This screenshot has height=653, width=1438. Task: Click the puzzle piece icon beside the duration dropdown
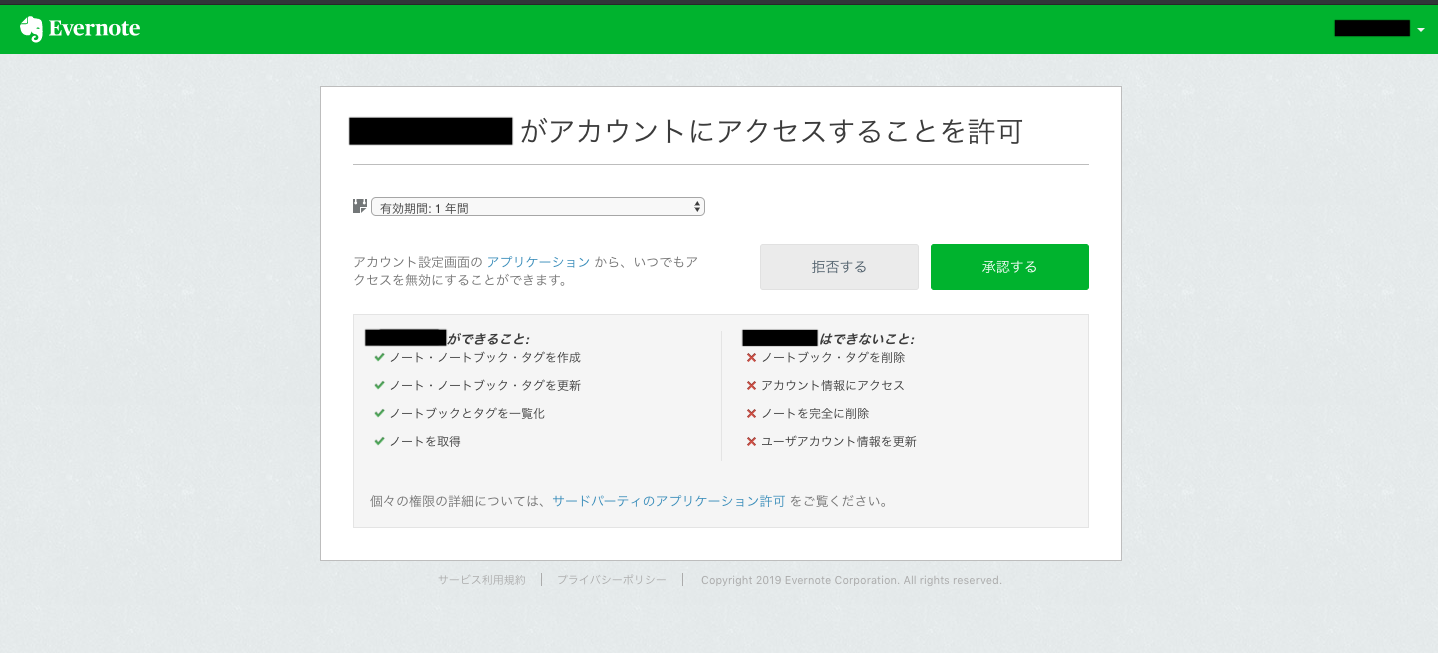pyautogui.click(x=360, y=206)
